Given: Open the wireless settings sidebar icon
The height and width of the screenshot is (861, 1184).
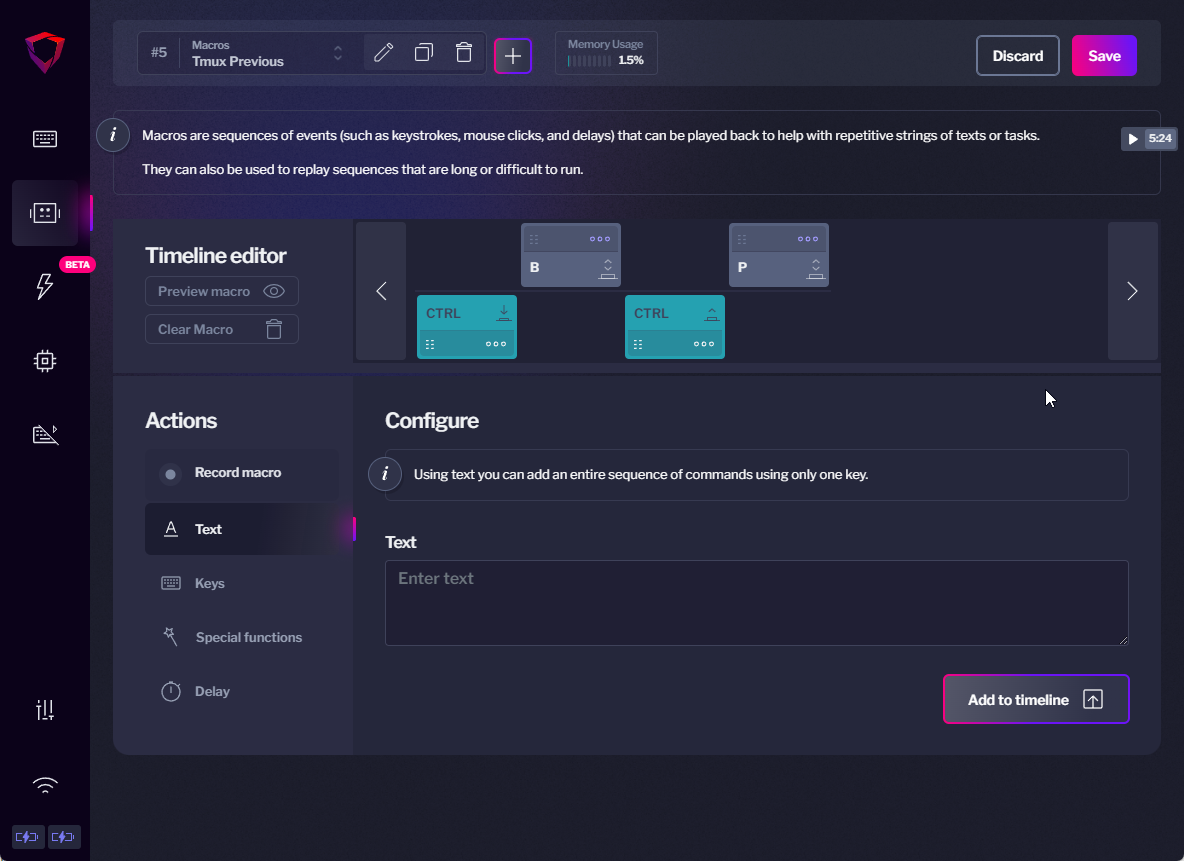Looking at the screenshot, I should pos(45,785).
